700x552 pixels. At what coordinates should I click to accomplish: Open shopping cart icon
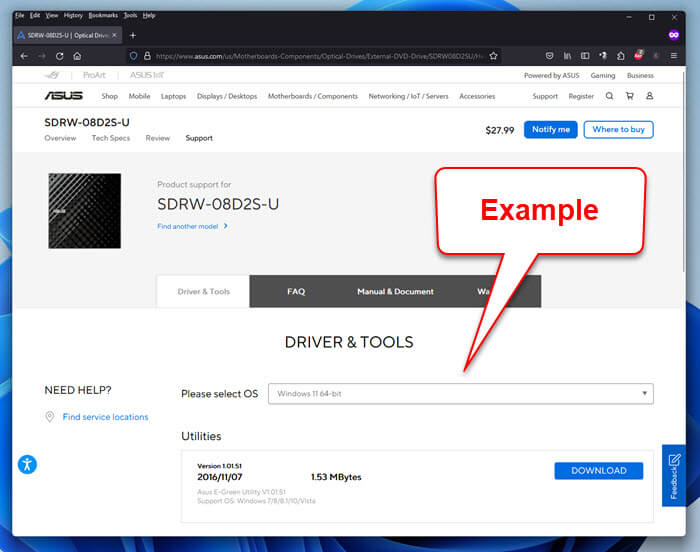[x=629, y=96]
